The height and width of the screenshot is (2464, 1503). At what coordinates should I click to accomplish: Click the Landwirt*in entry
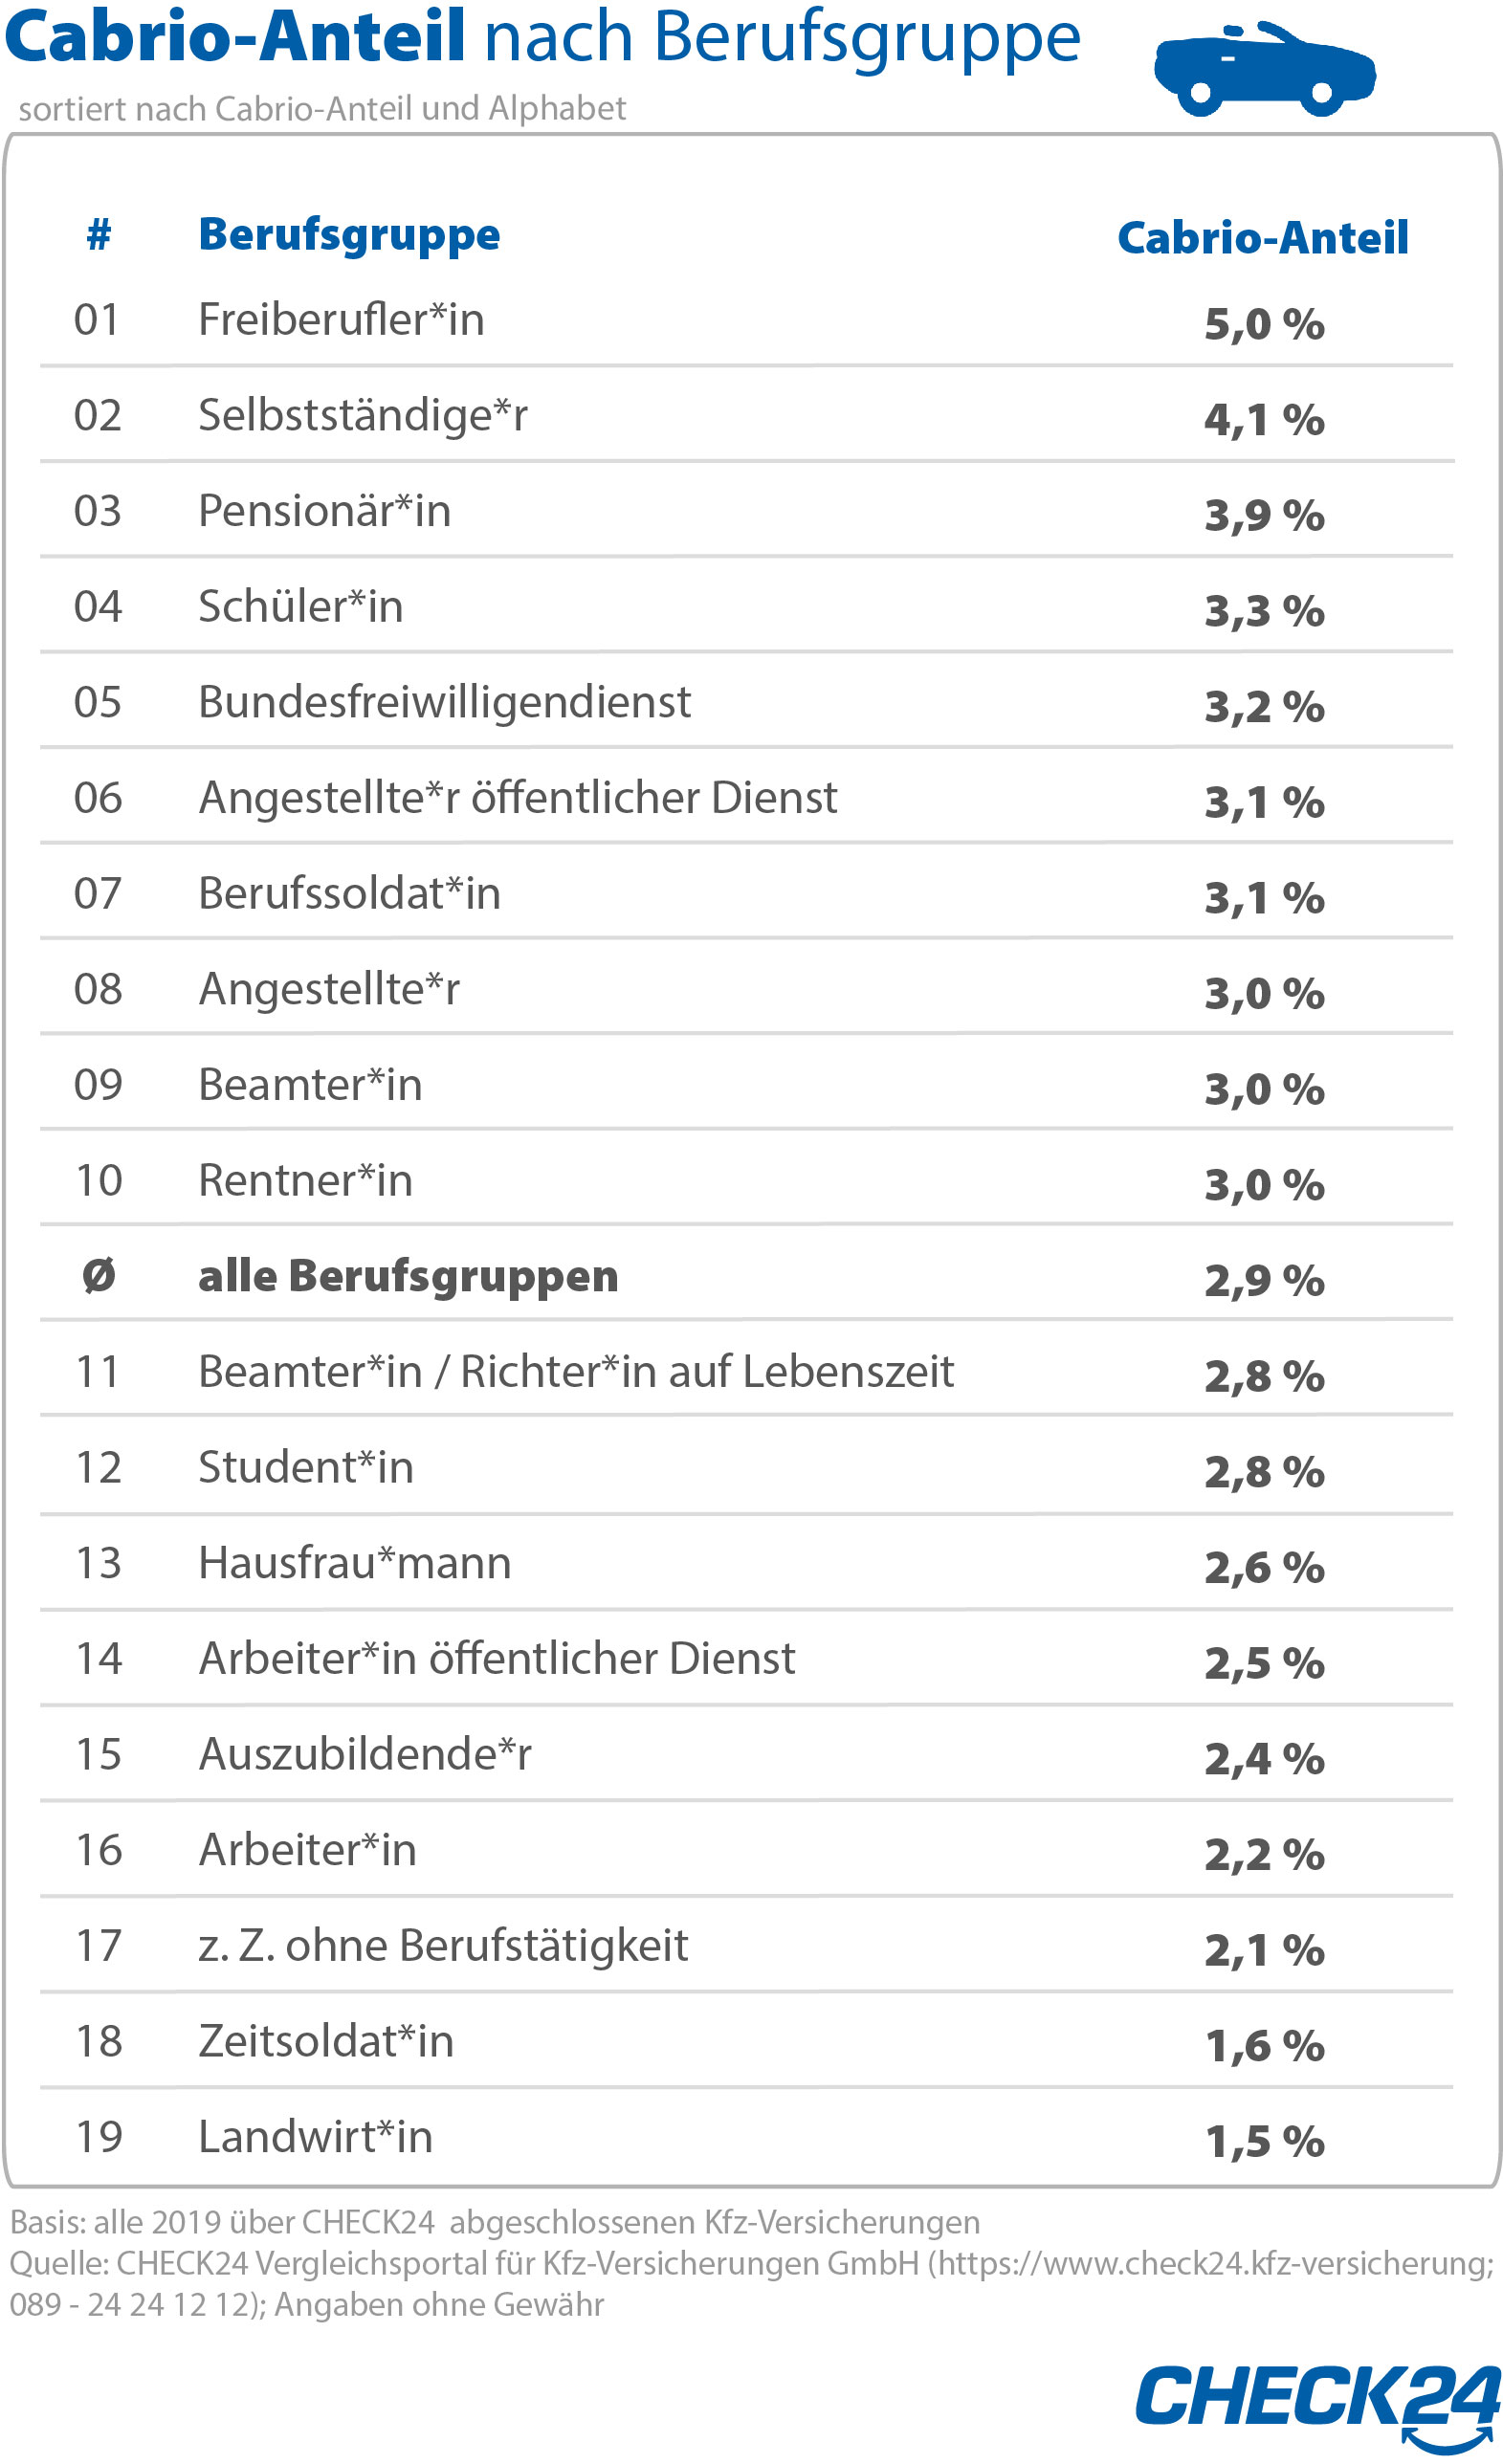315,2137
